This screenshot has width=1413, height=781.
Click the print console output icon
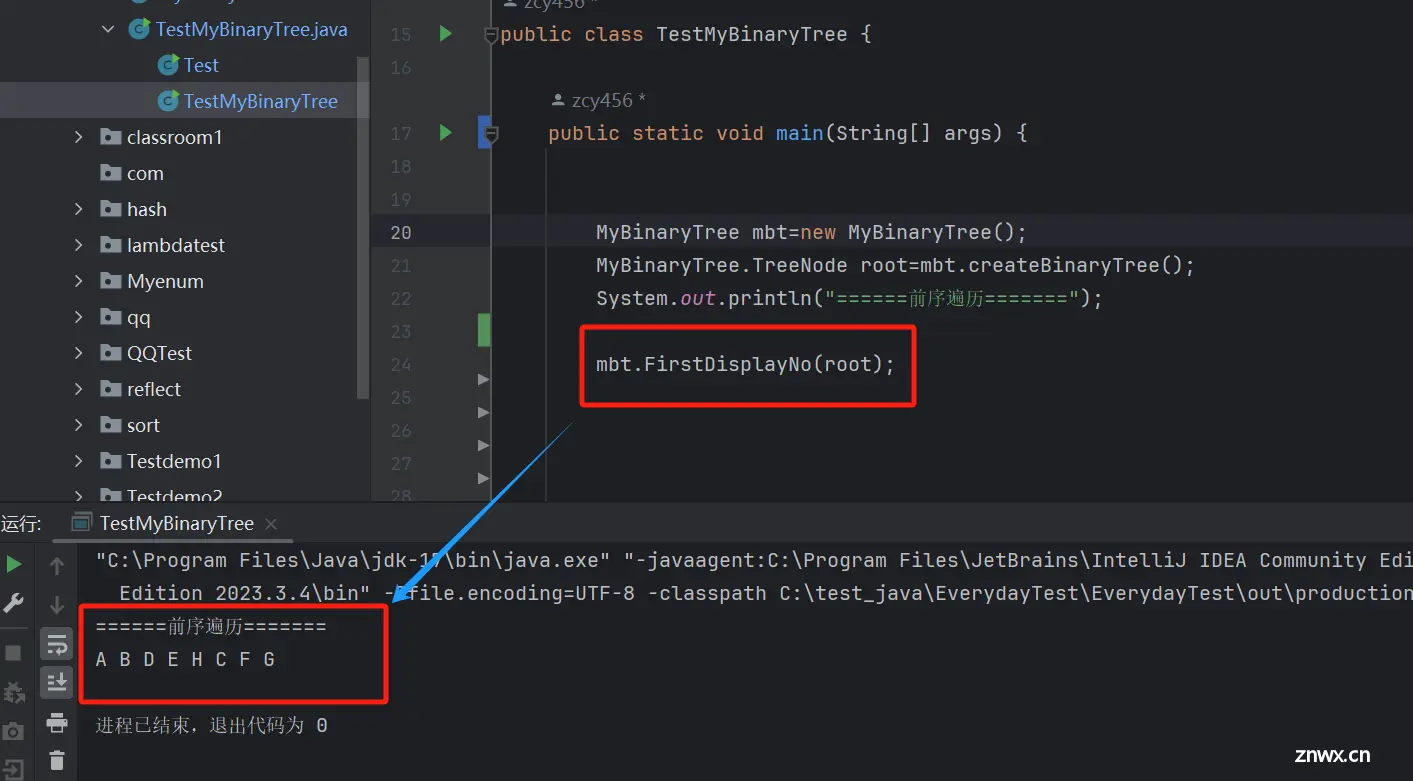pyautogui.click(x=57, y=722)
